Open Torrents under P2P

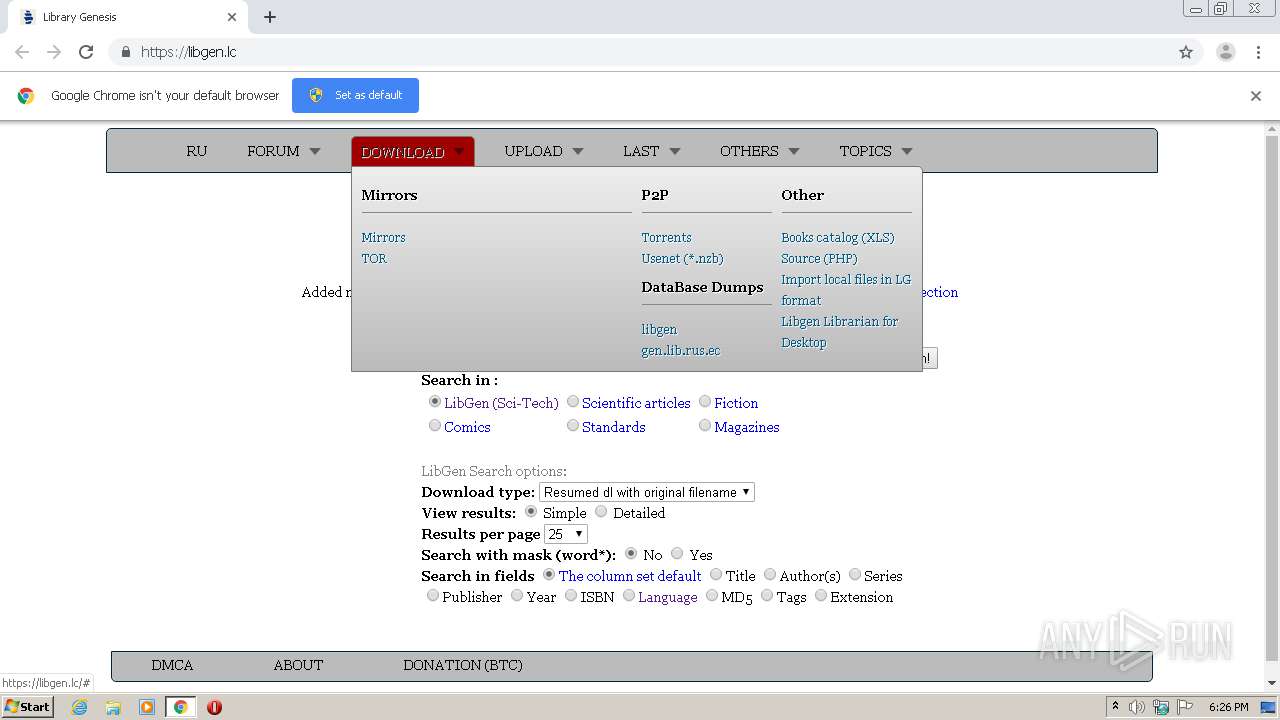pyautogui.click(x=666, y=237)
